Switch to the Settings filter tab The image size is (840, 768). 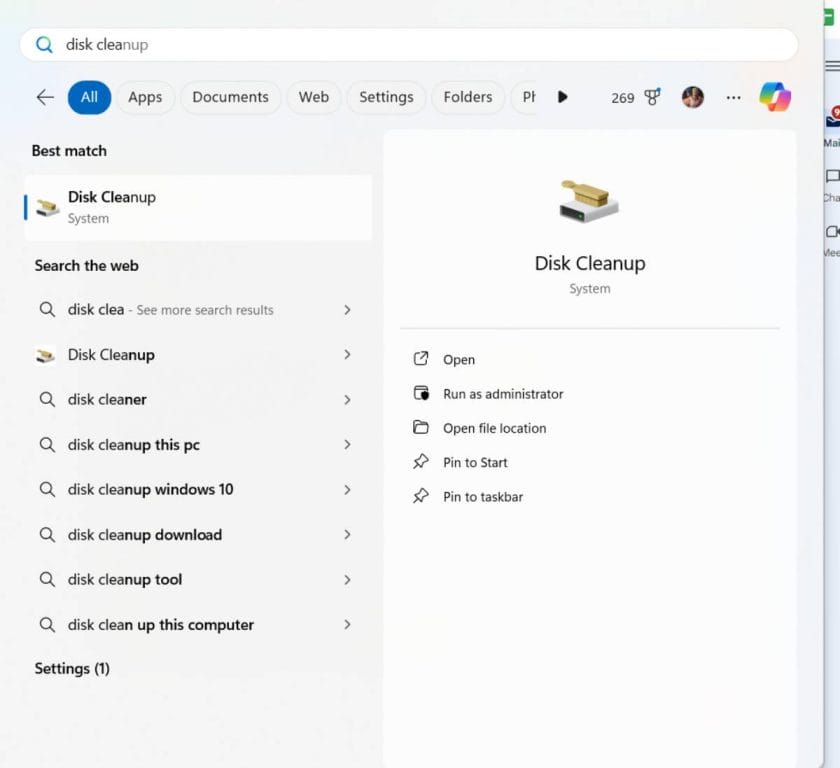click(386, 97)
